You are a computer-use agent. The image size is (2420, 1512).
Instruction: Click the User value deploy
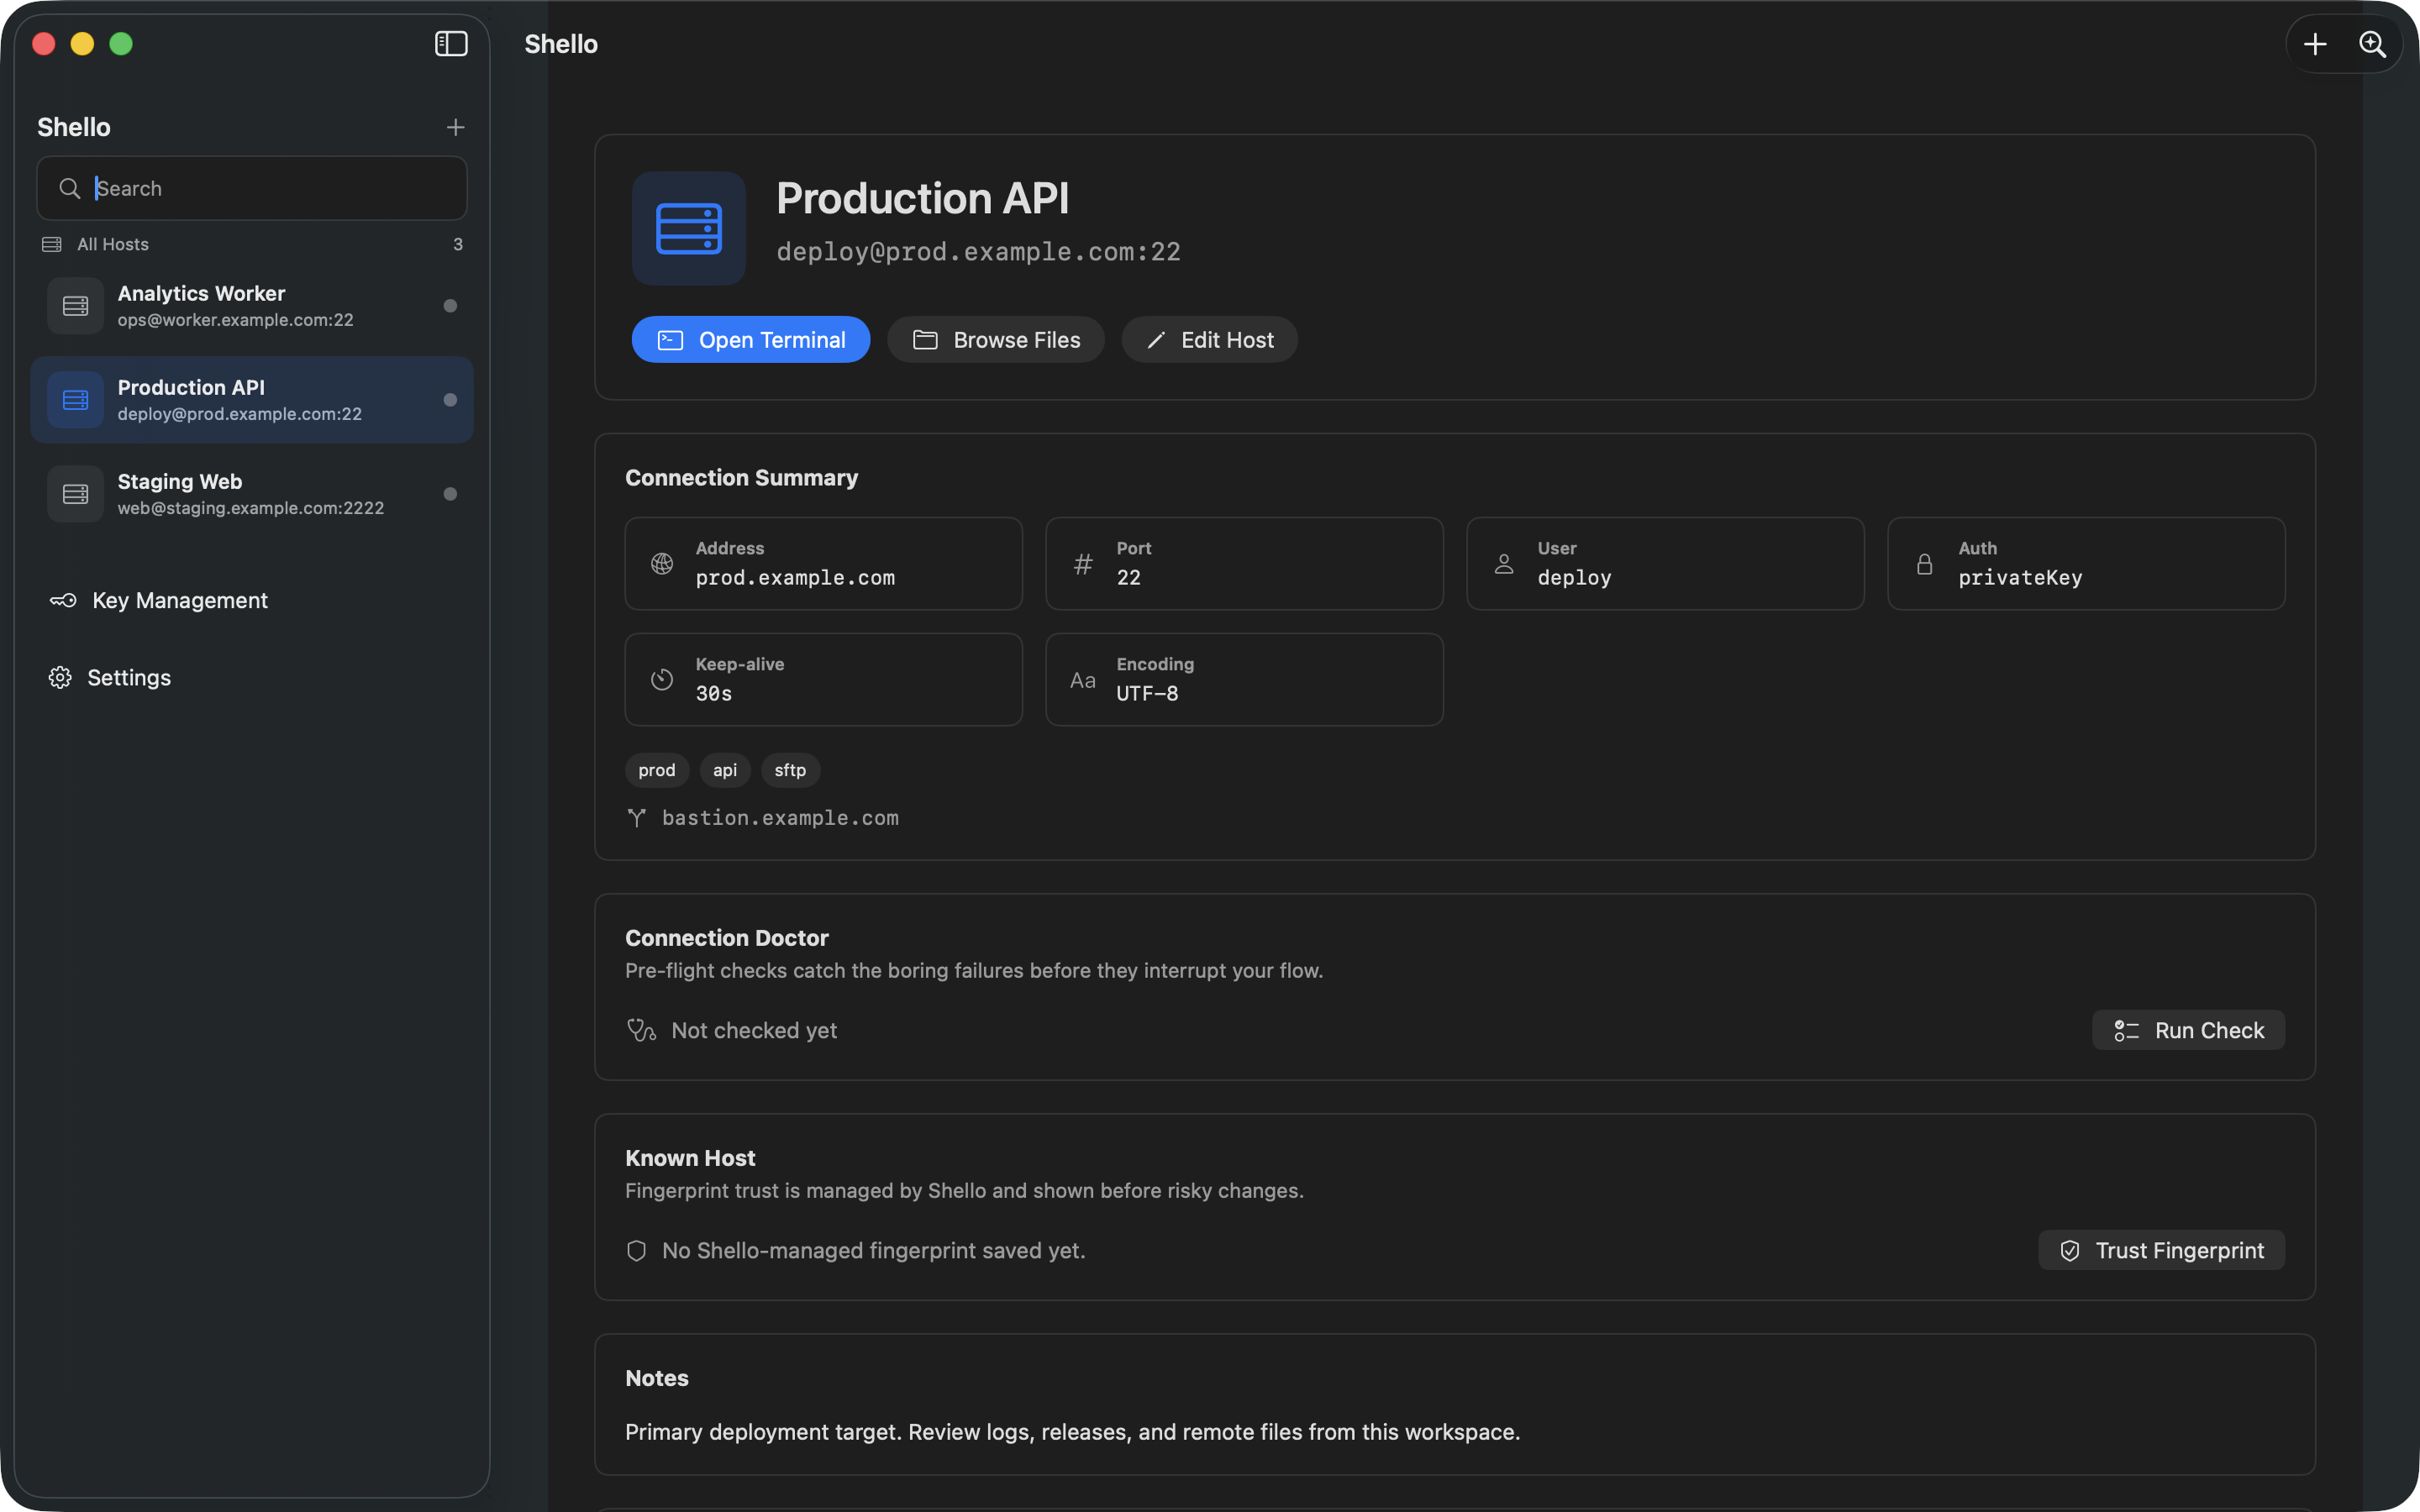[x=1575, y=578]
